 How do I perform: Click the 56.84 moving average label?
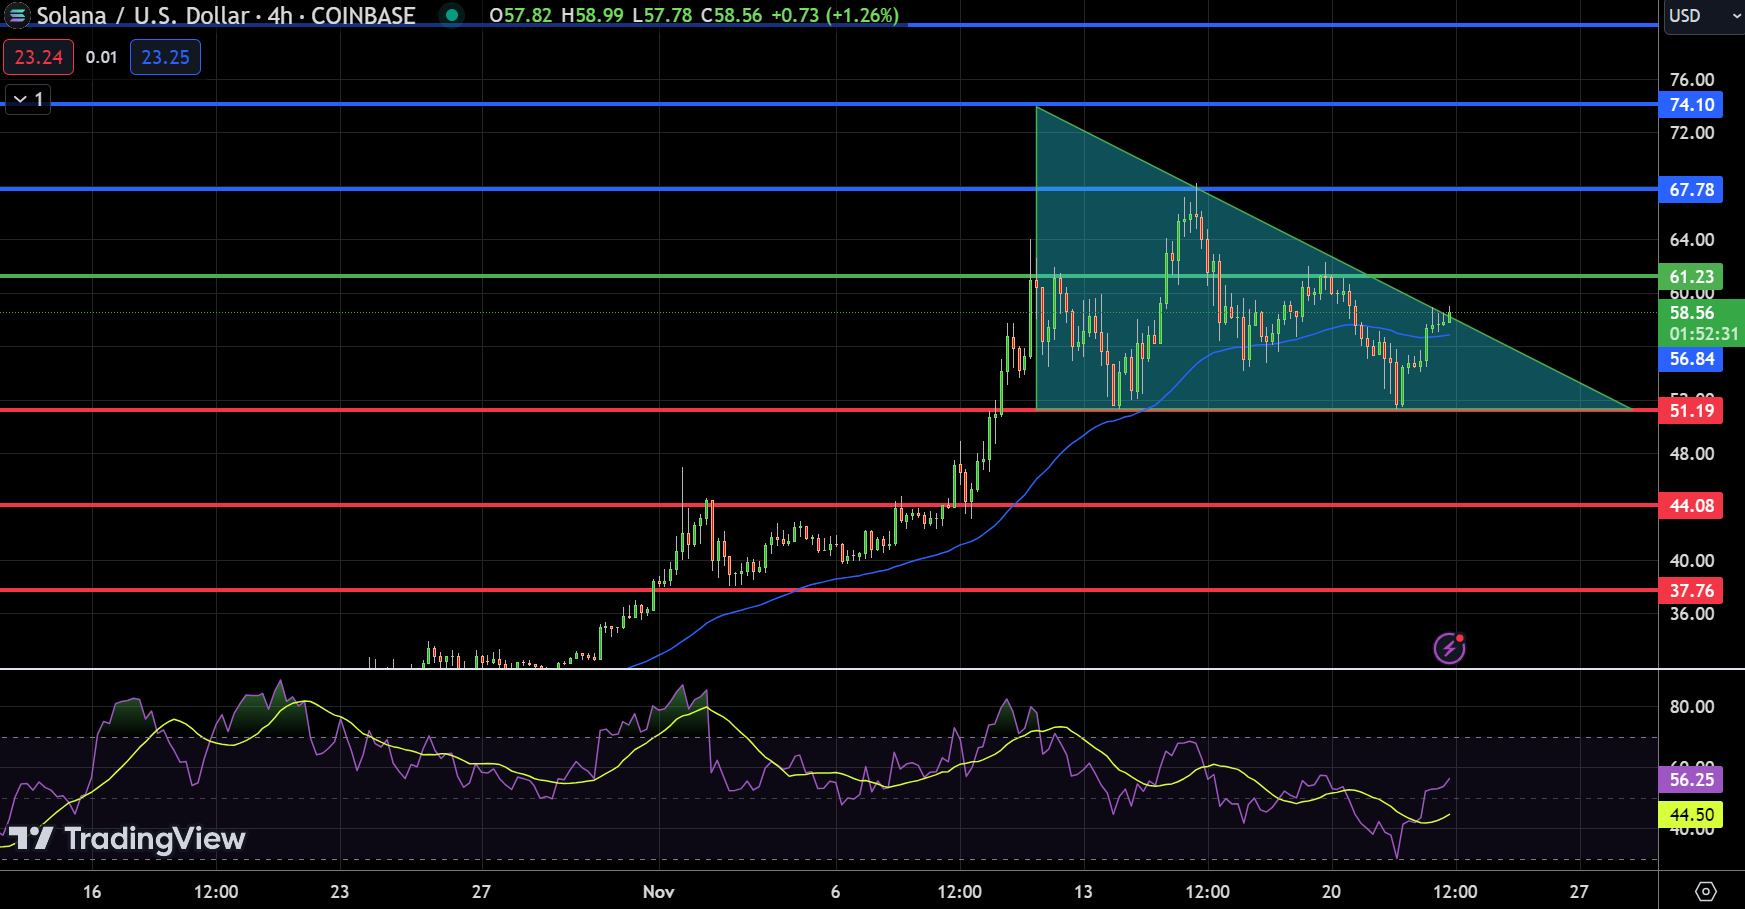(1691, 358)
